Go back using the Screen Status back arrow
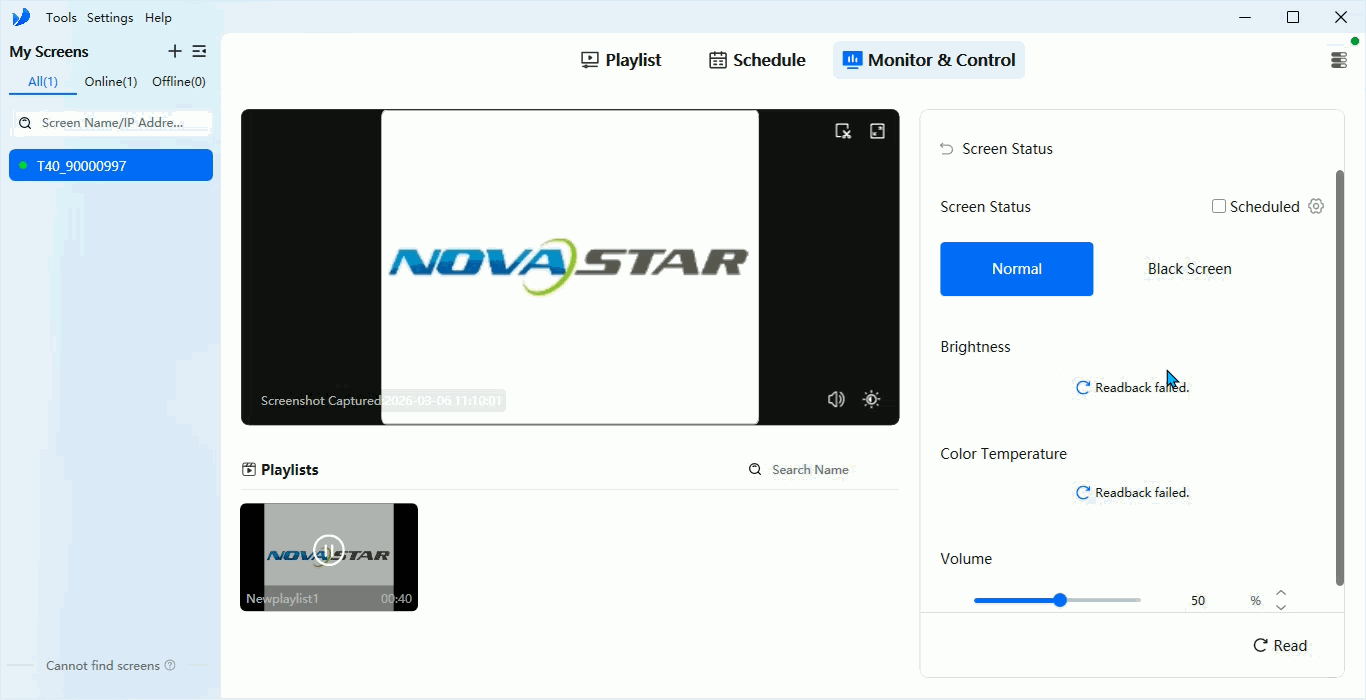 point(946,149)
